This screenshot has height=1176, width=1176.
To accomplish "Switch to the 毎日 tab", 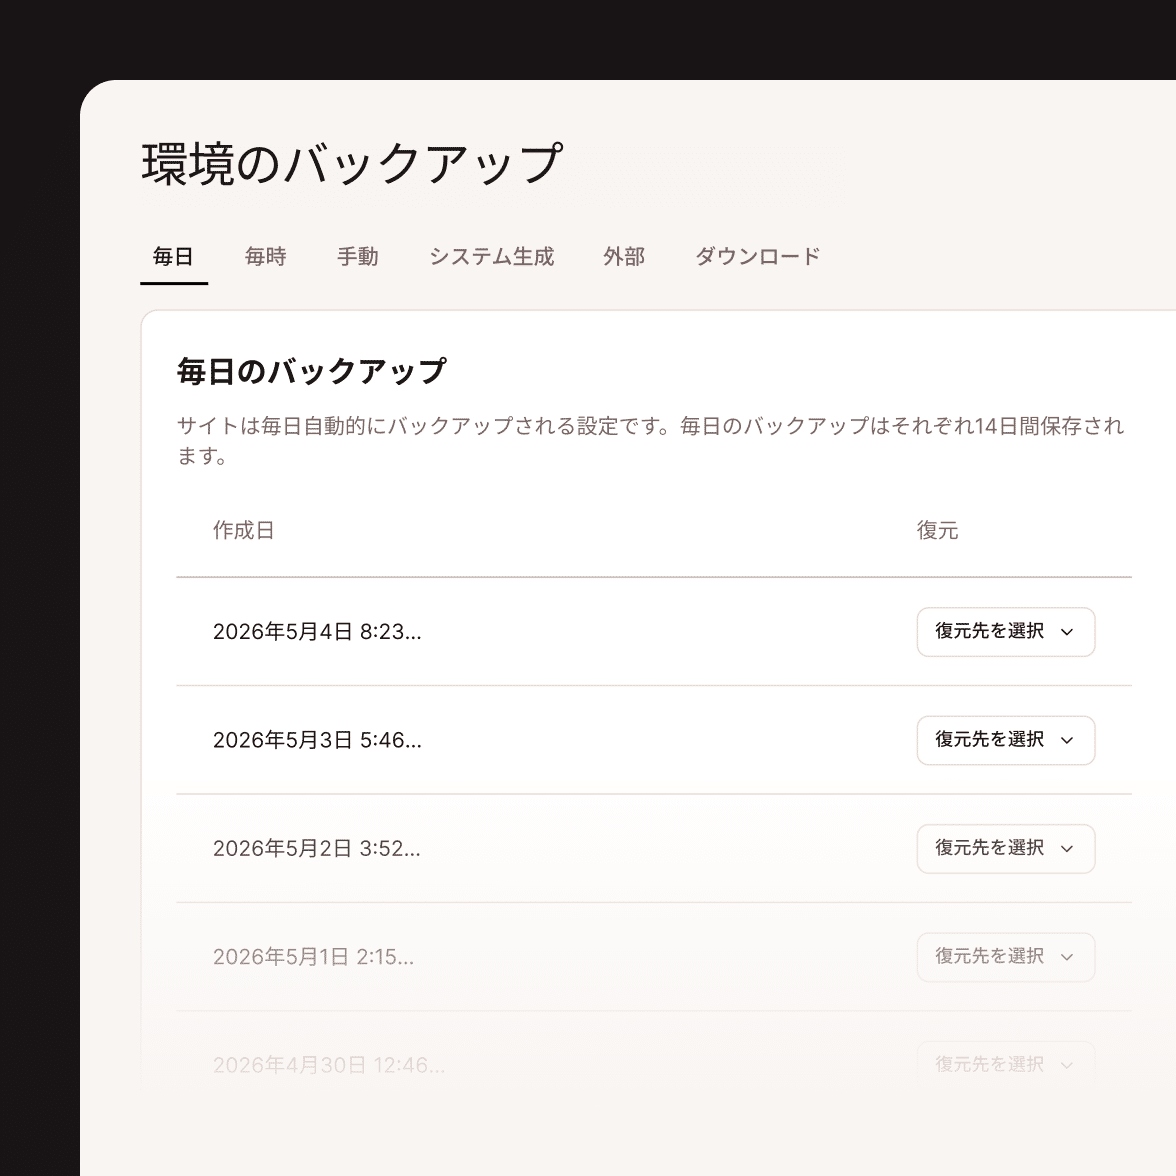I will [x=173, y=256].
